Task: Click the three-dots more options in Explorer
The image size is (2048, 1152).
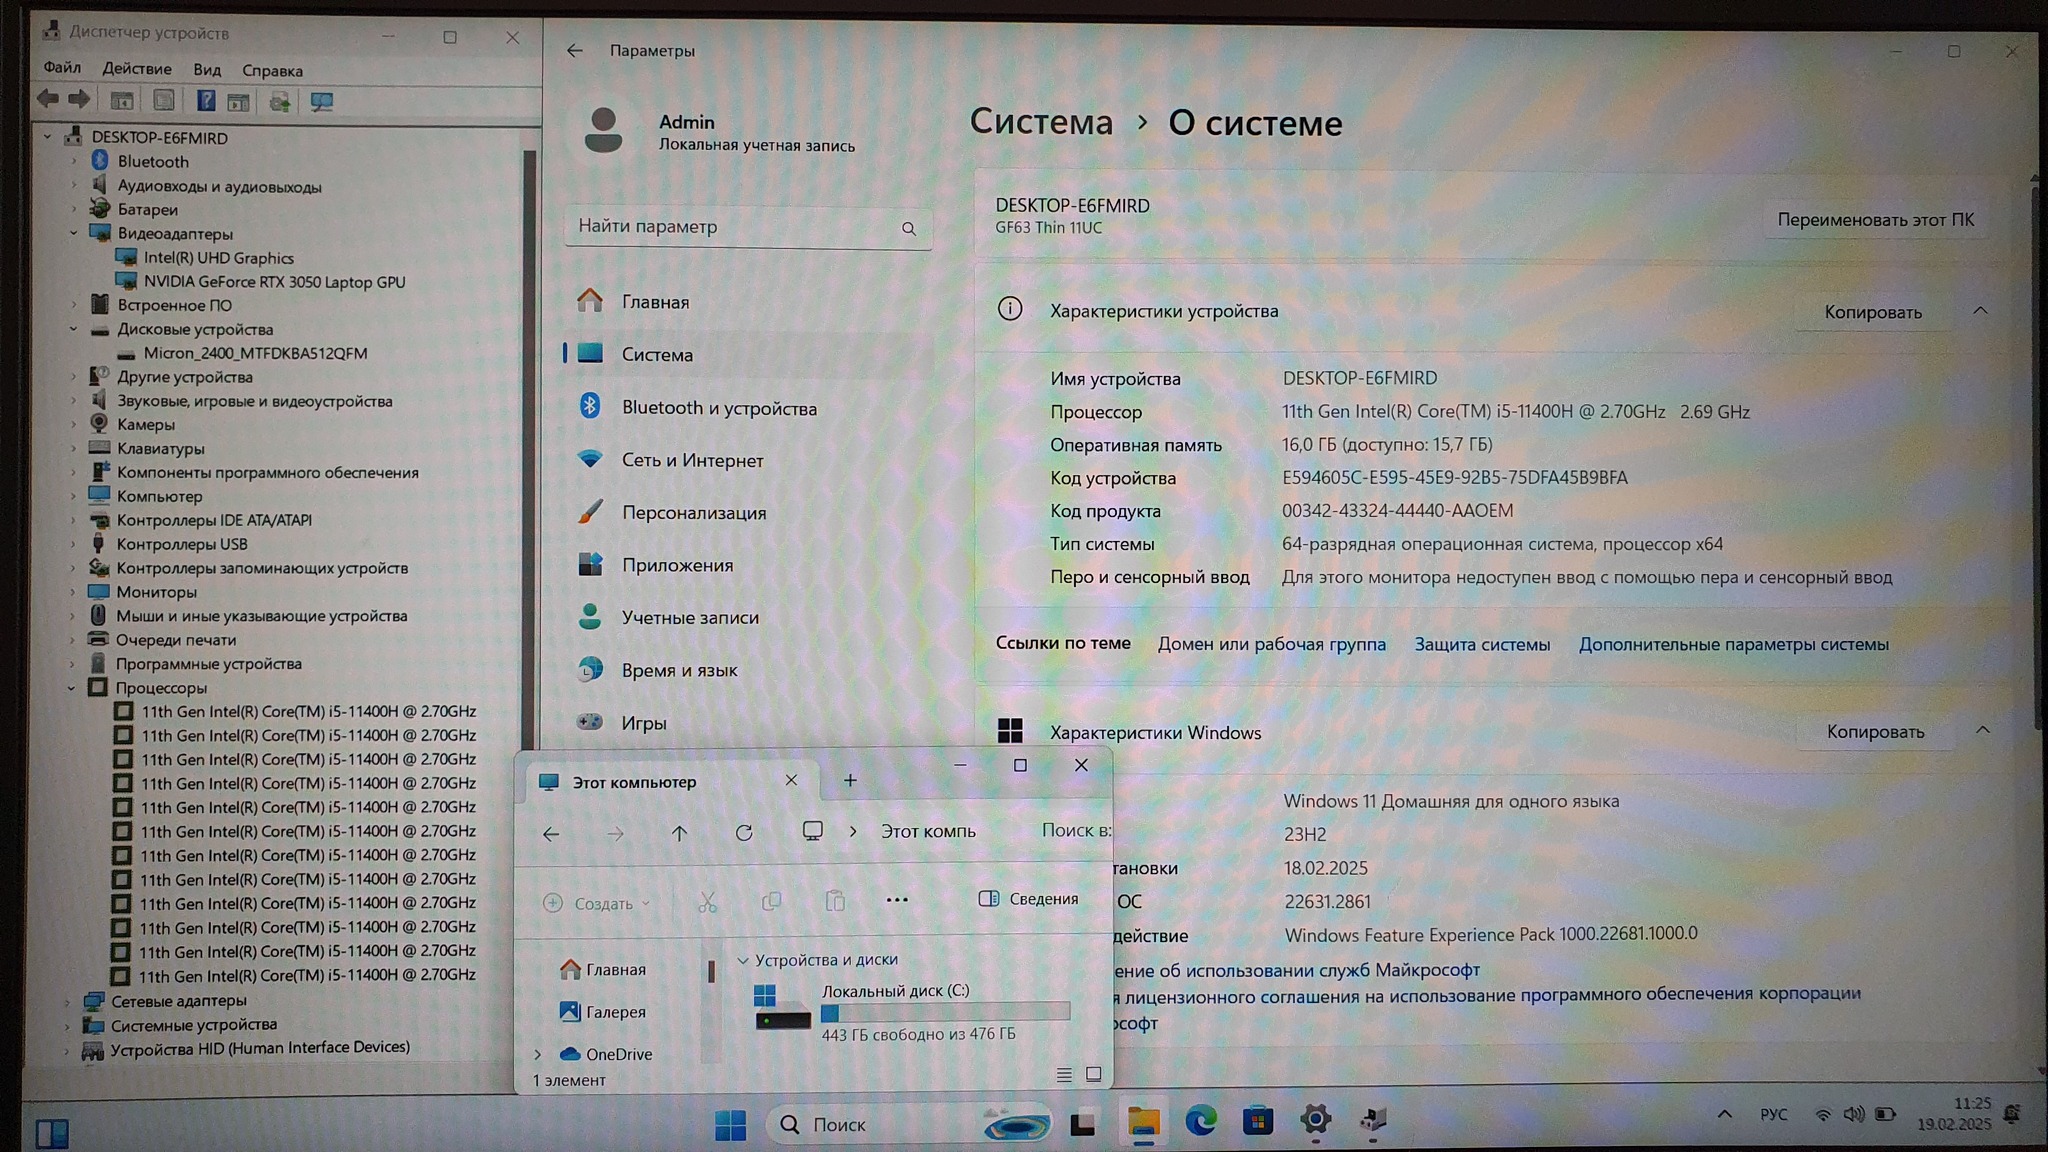Action: coord(897,900)
